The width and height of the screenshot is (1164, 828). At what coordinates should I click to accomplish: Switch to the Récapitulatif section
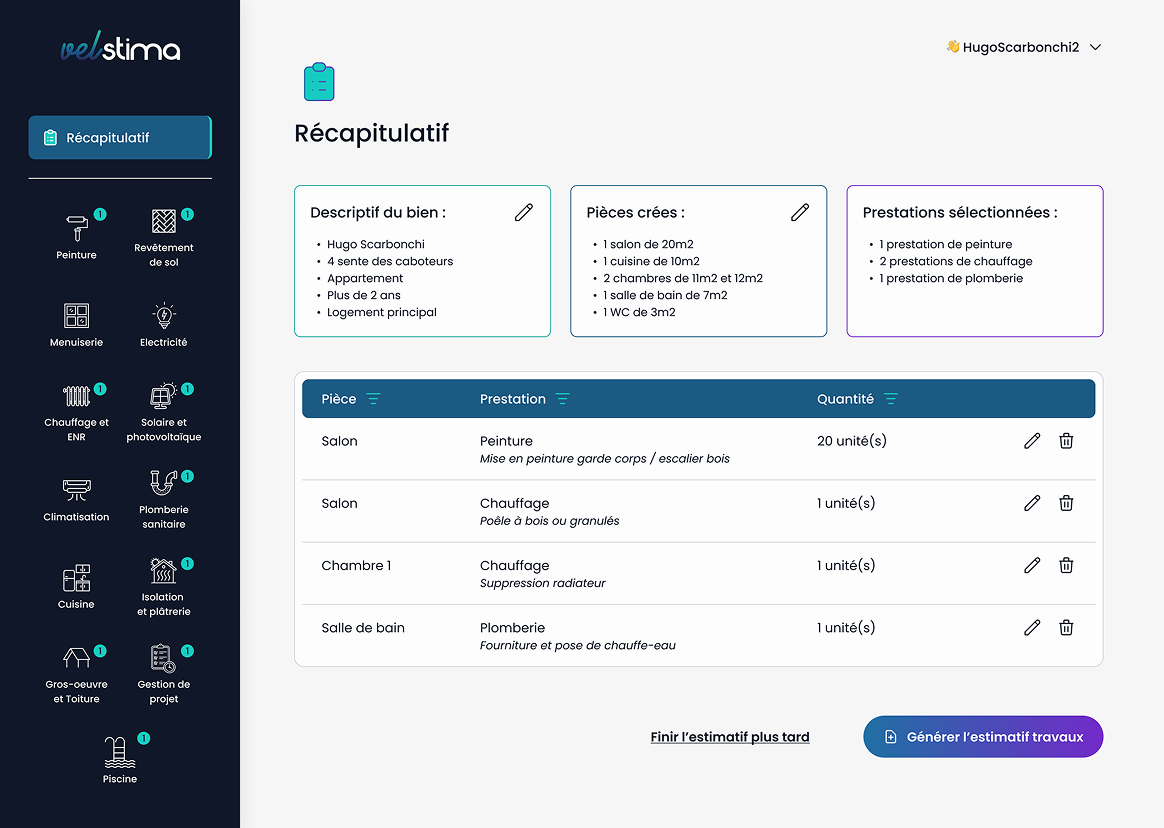[x=119, y=137]
